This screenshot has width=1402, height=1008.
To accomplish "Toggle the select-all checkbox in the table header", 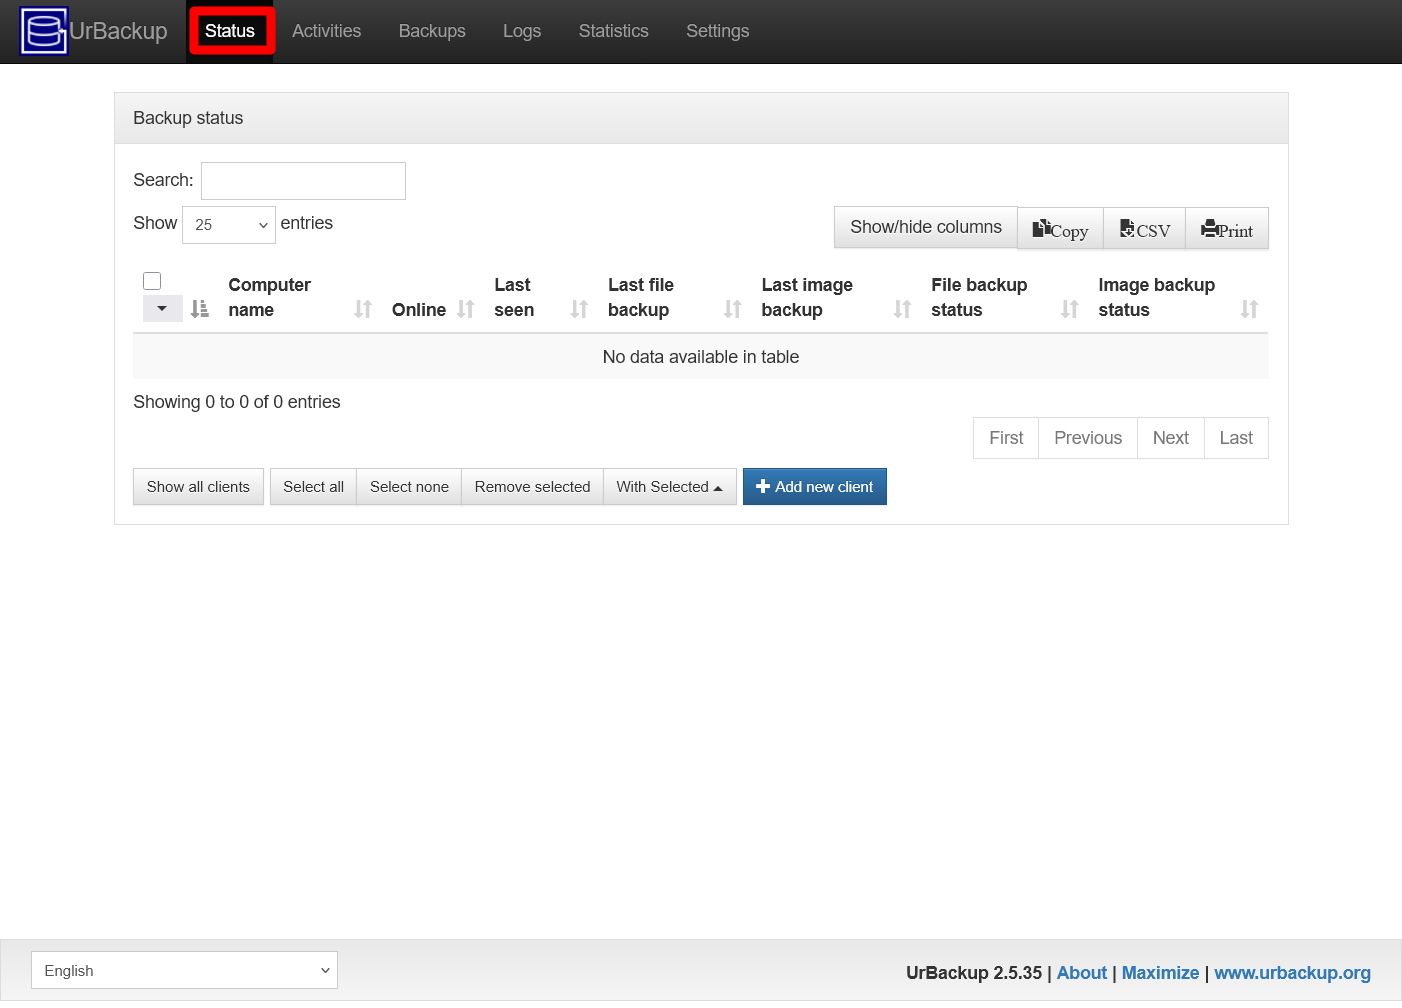I will coord(151,281).
